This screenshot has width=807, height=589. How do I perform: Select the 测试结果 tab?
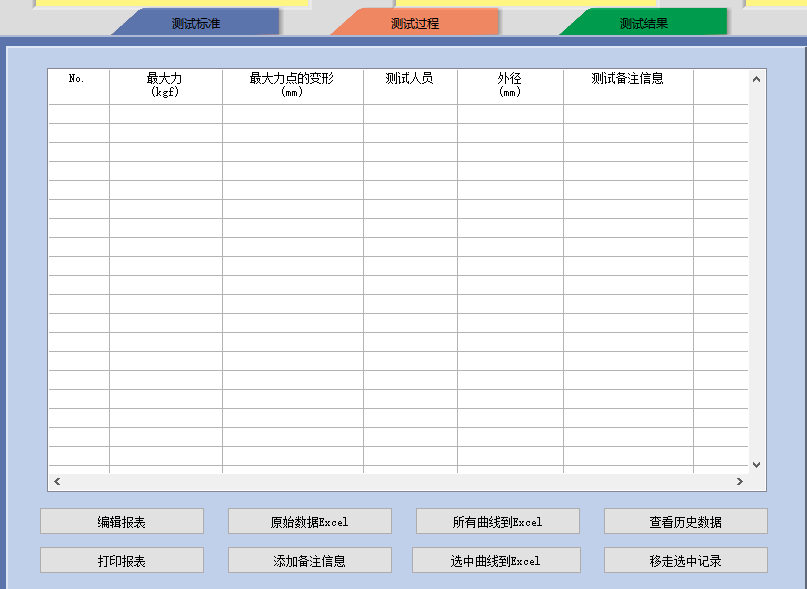point(643,23)
